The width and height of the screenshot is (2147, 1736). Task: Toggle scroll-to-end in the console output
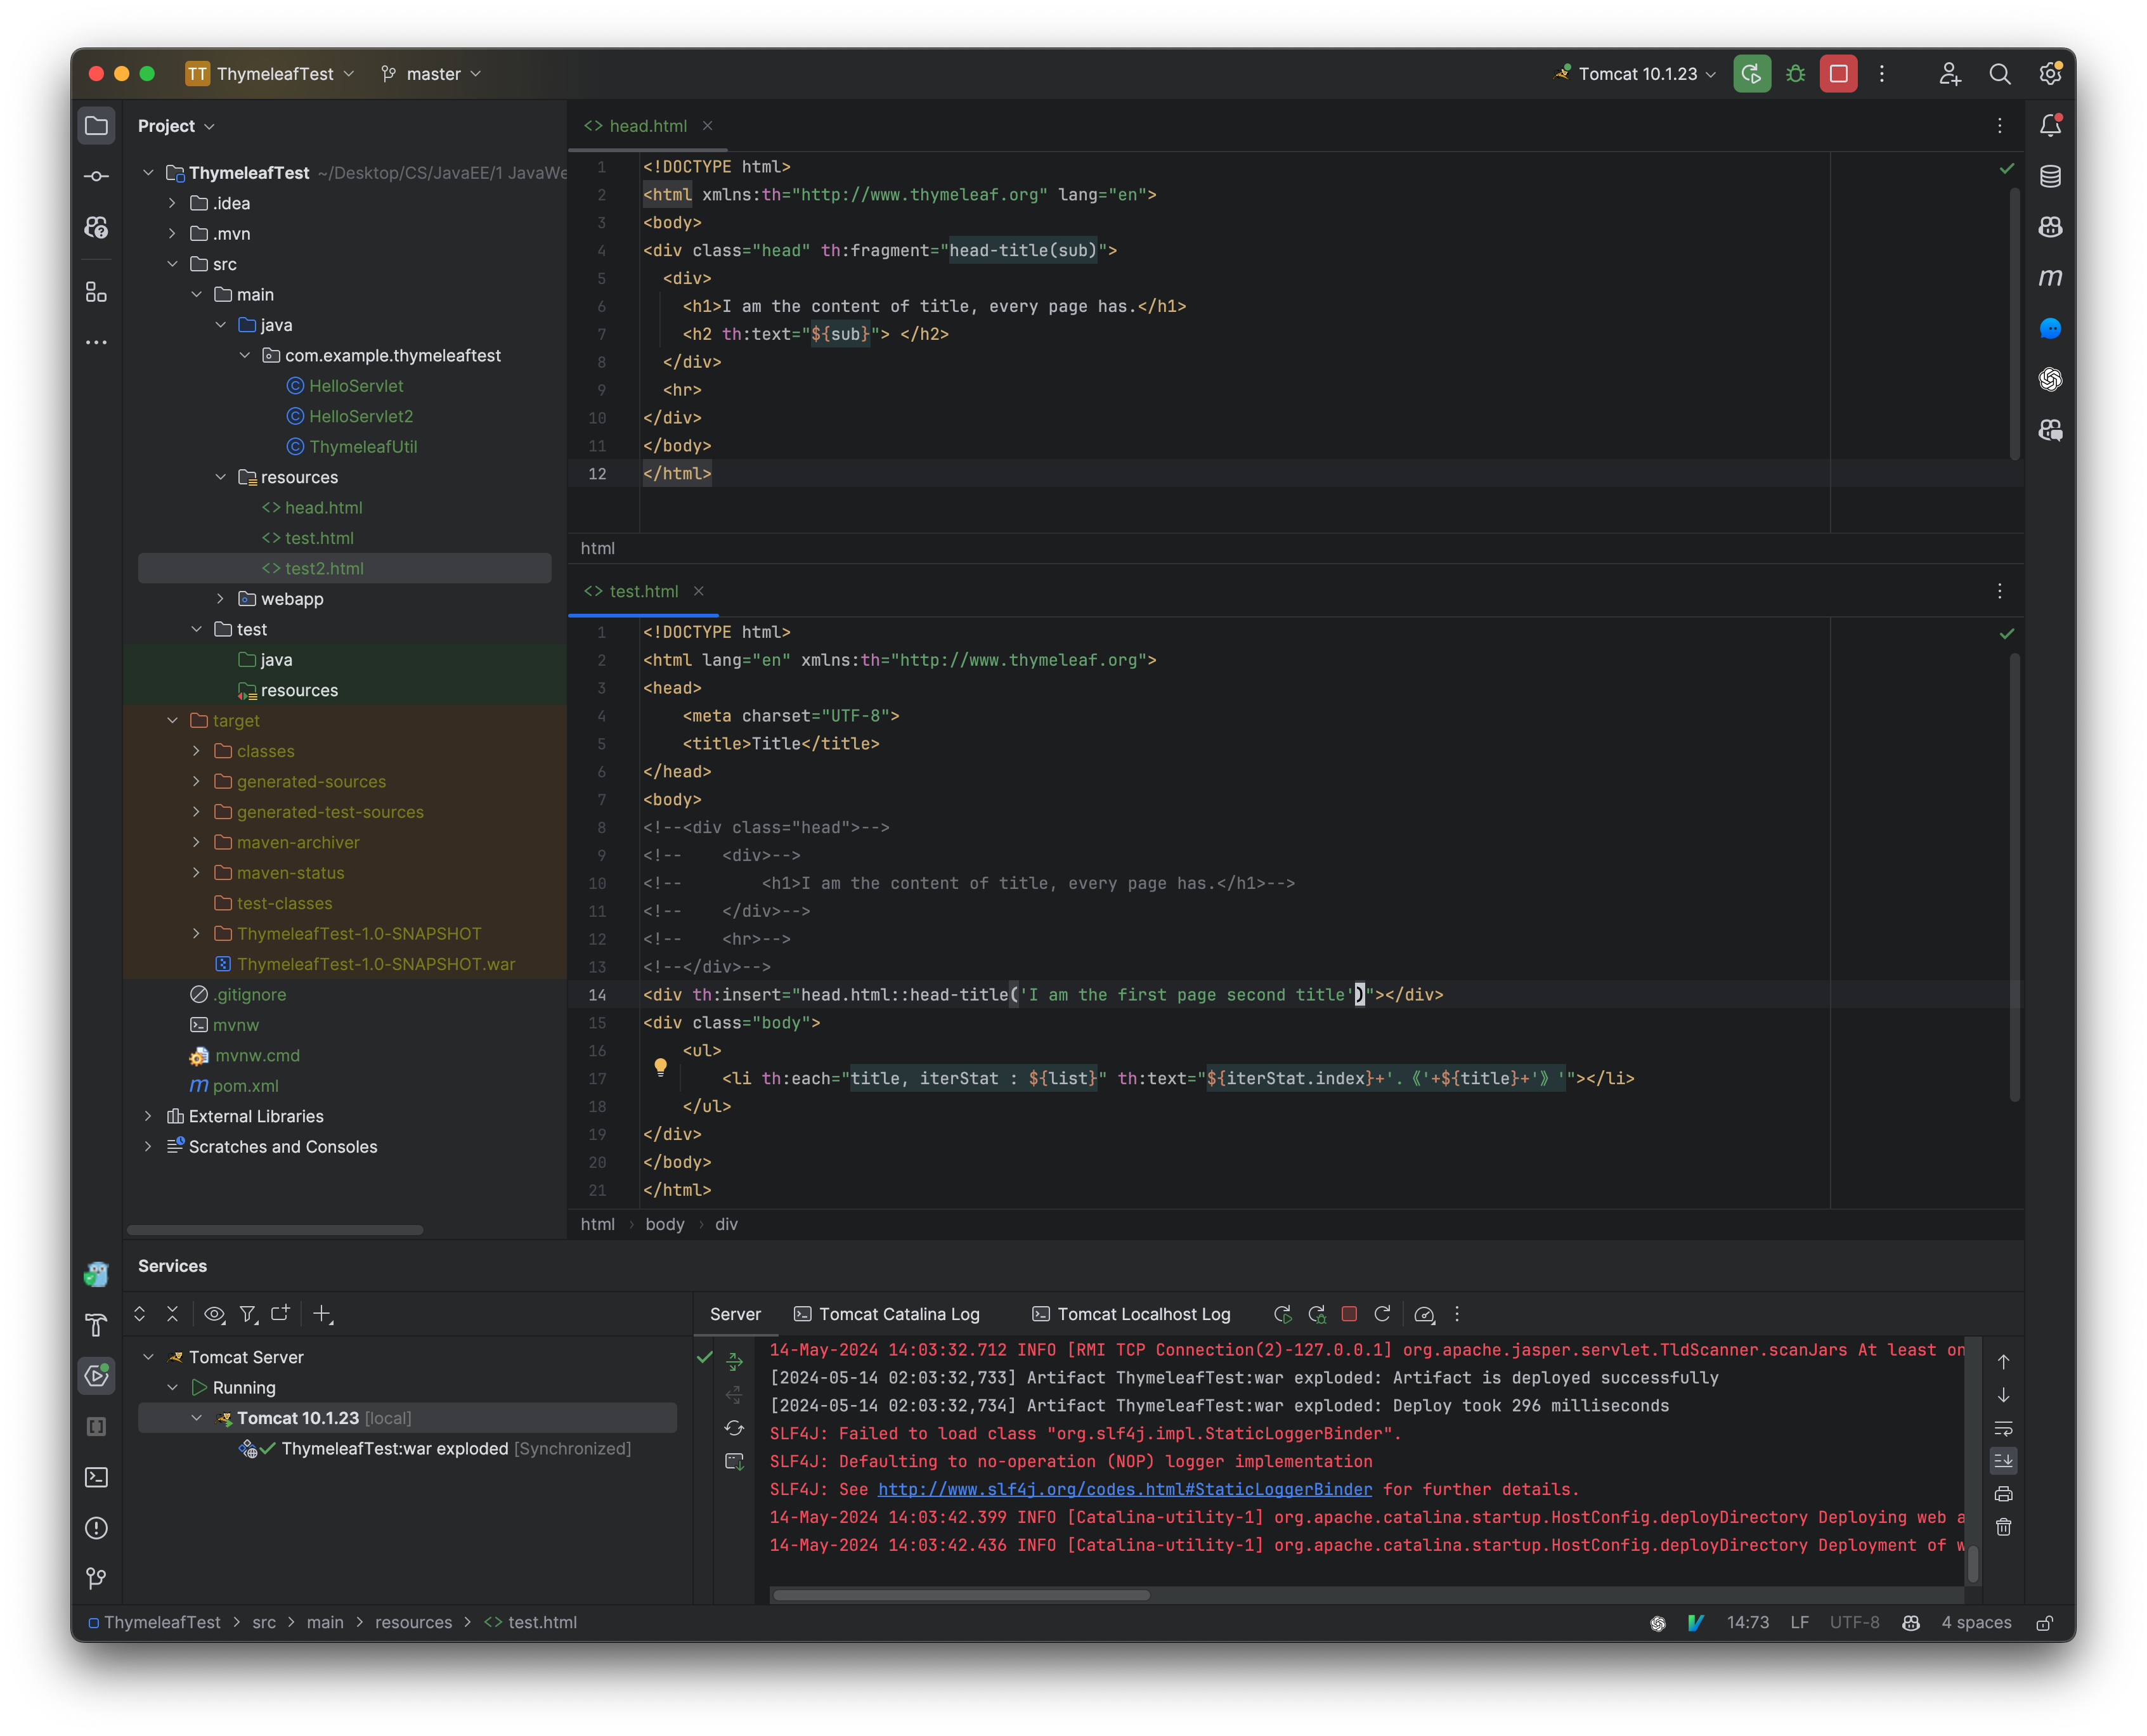pos(2004,1461)
